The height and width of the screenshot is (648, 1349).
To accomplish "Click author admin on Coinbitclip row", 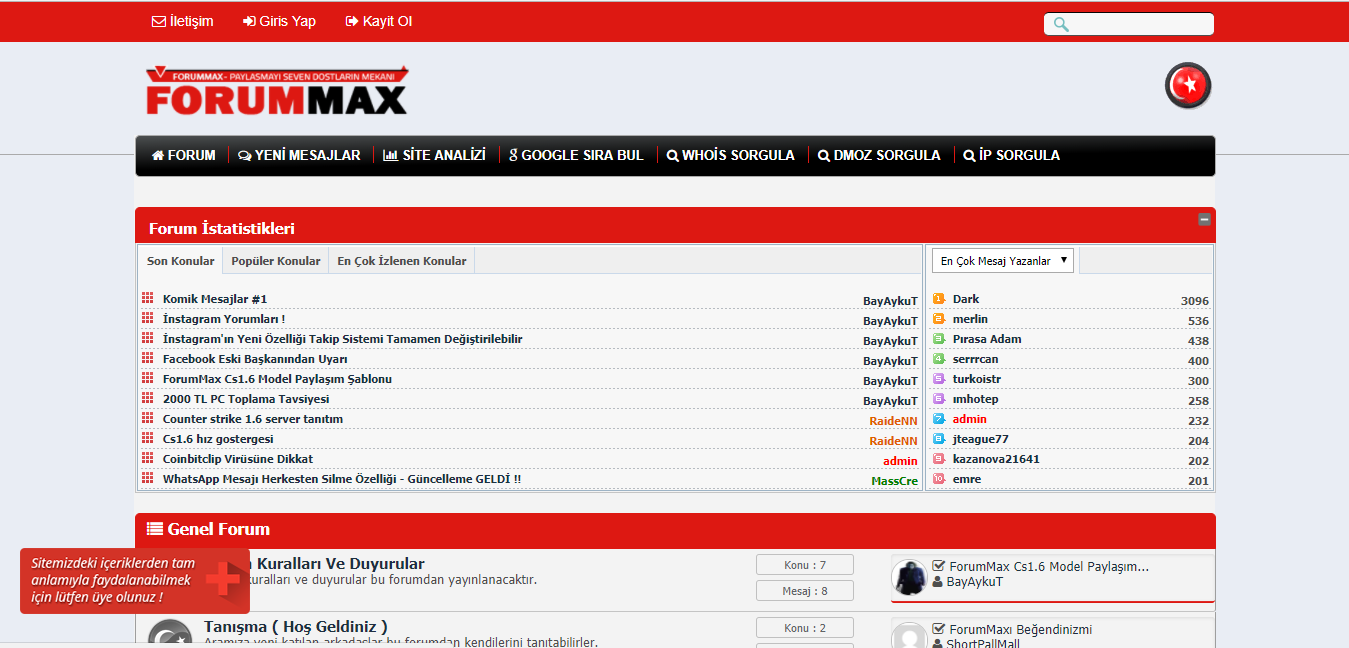I will click(x=900, y=461).
